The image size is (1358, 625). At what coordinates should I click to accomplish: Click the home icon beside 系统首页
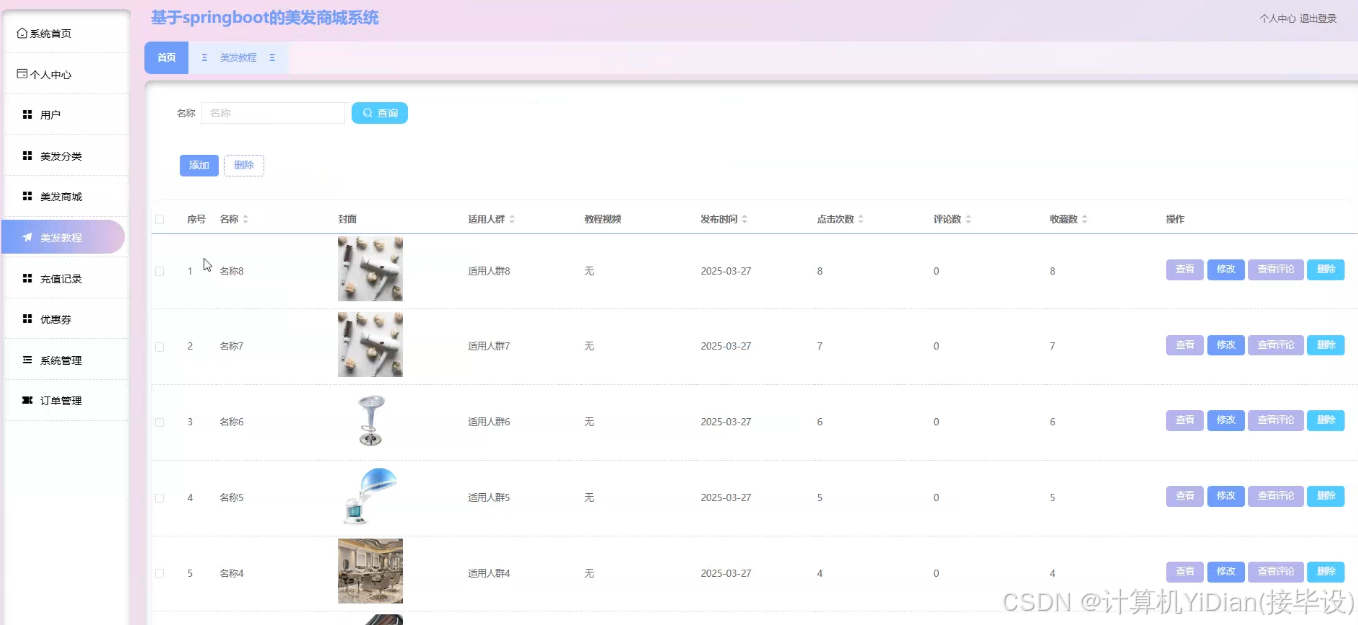pos(22,33)
